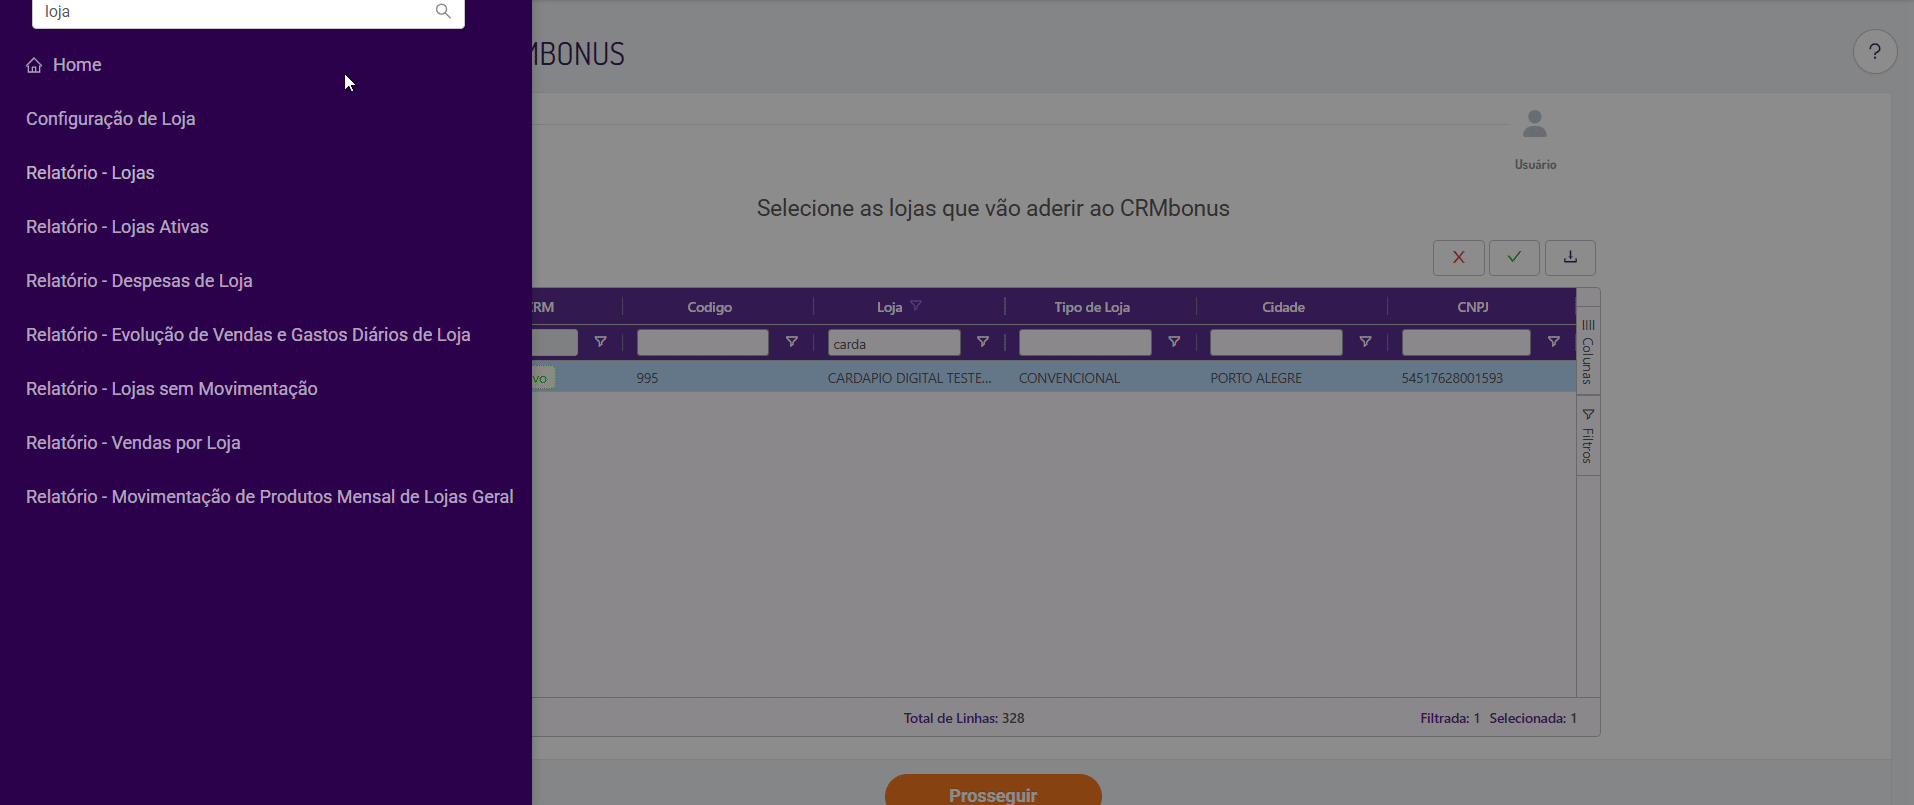
Task: Click the Codigo filter input field
Action: [703, 343]
